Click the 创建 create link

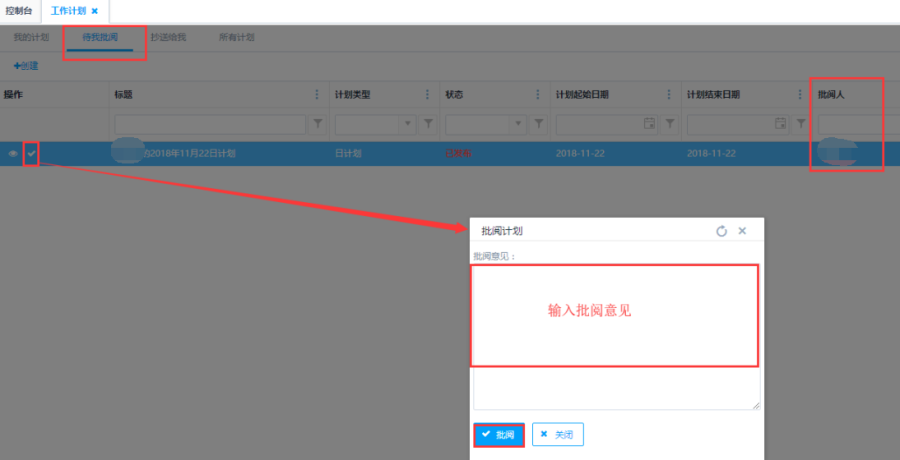point(26,66)
